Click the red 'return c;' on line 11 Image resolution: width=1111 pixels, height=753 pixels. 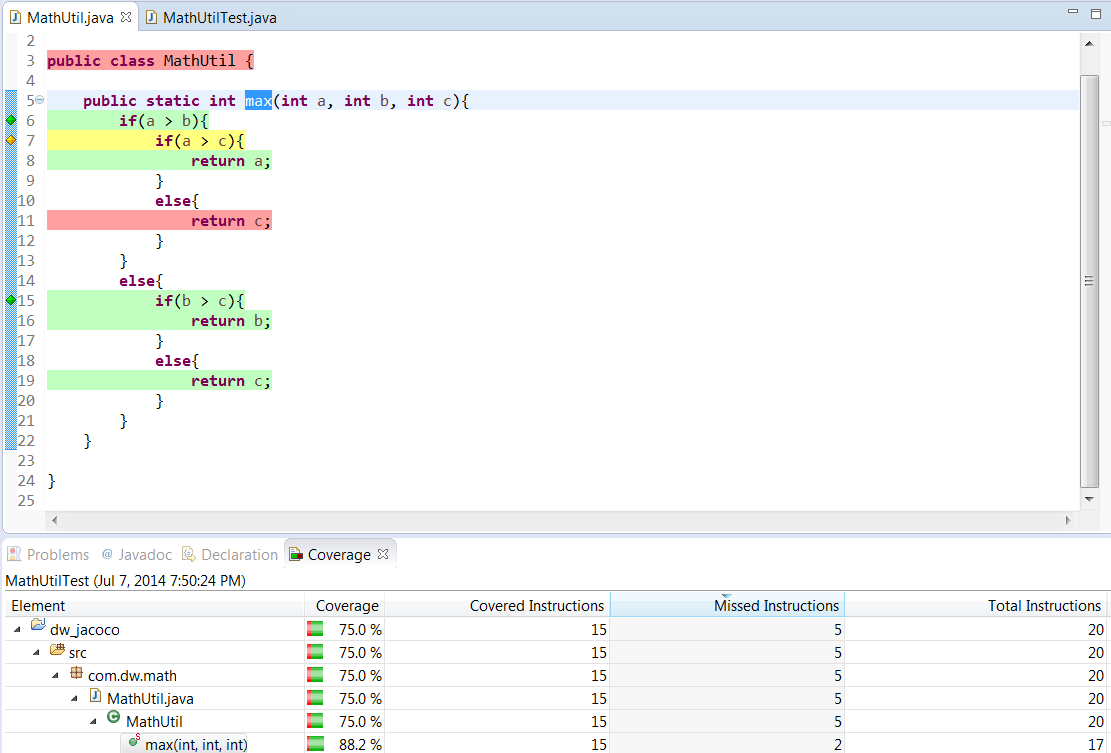click(230, 221)
